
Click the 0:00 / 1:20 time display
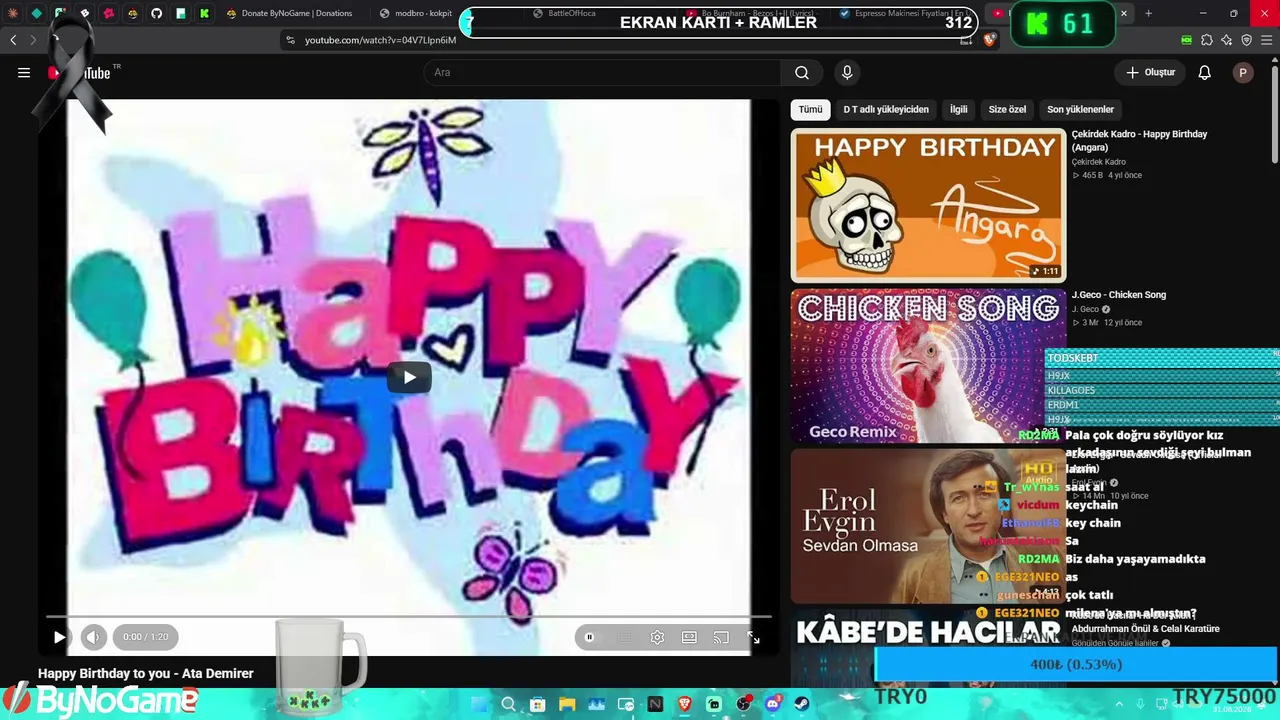146,637
